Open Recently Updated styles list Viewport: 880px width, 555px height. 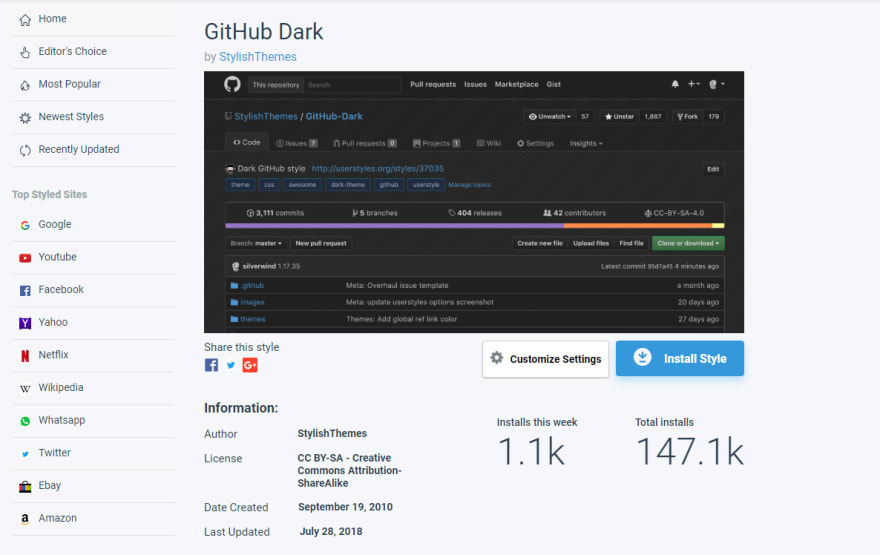(79, 149)
